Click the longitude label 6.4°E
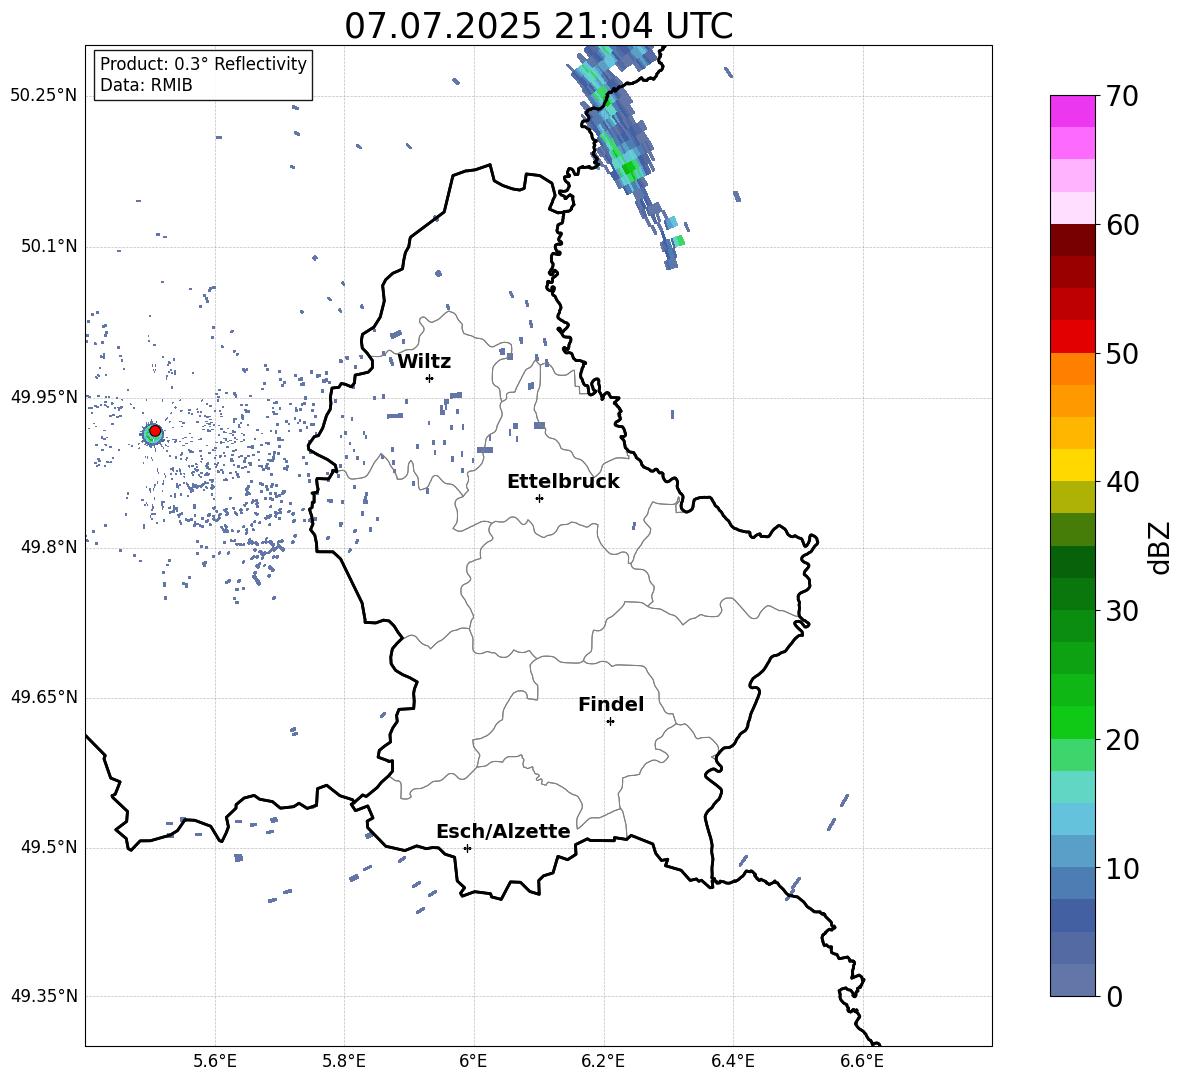The width and height of the screenshot is (1184, 1081). pyautogui.click(x=732, y=1061)
